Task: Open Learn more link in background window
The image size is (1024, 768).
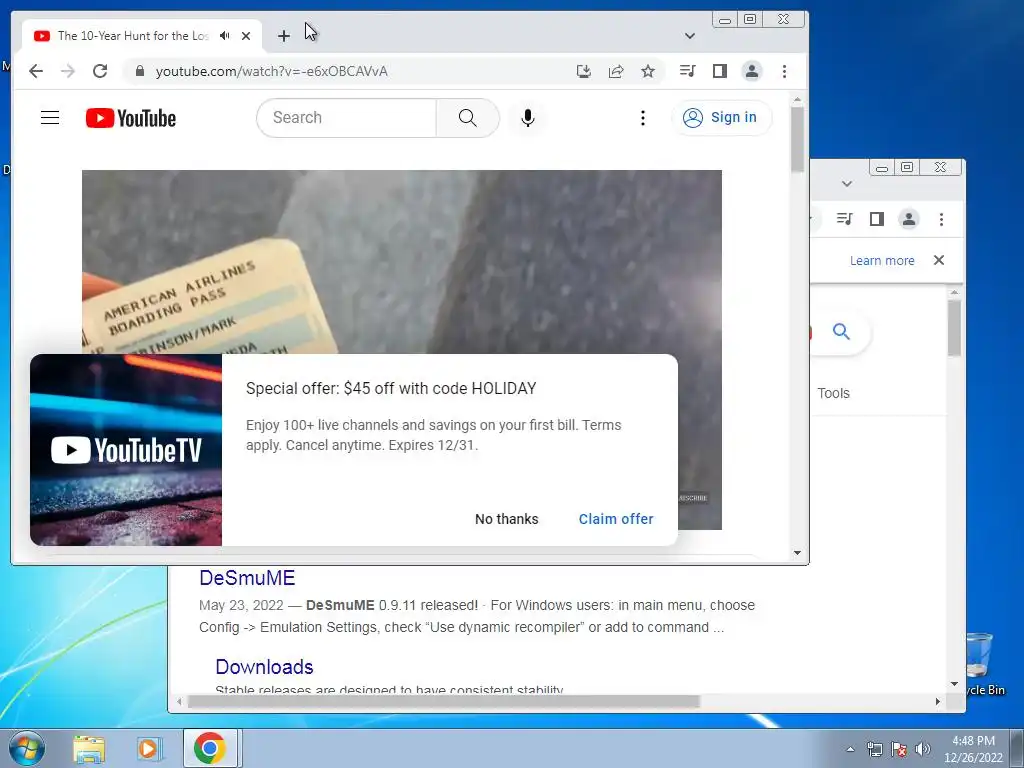Action: [882, 261]
